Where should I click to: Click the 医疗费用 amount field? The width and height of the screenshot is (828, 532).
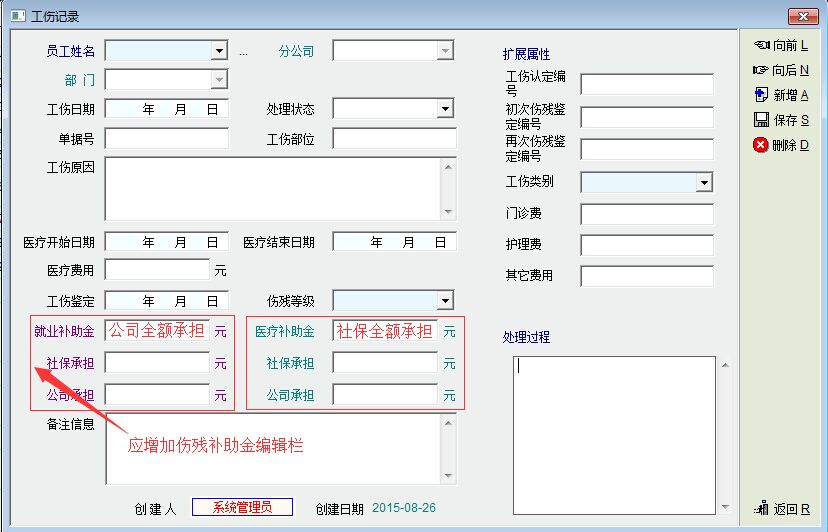(157, 270)
